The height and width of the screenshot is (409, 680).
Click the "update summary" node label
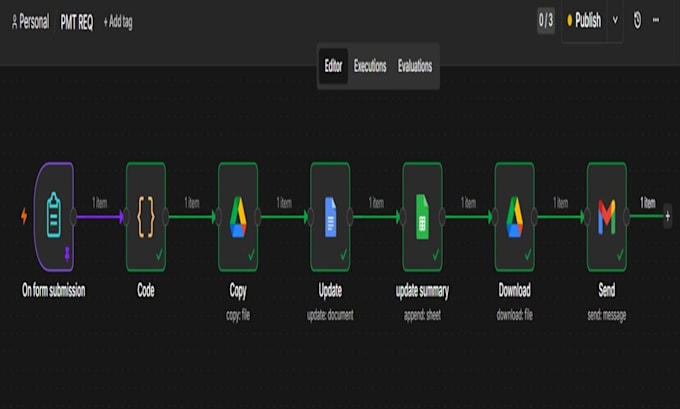[x=422, y=291]
